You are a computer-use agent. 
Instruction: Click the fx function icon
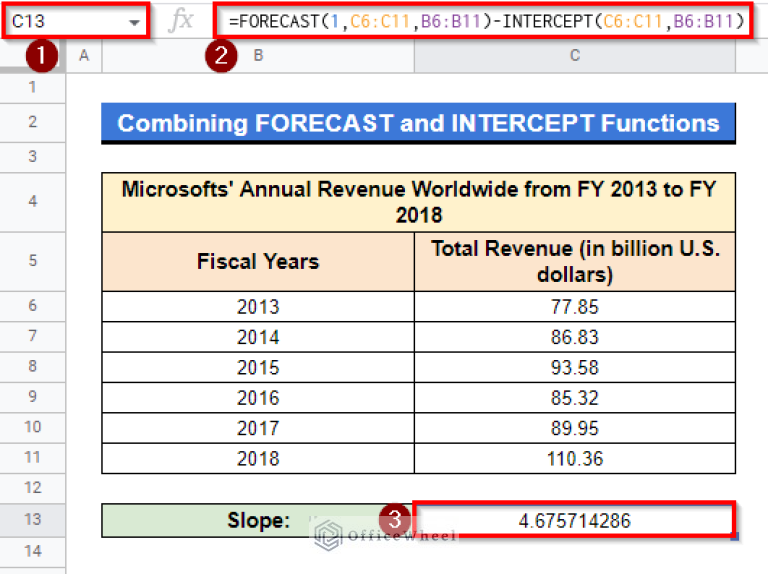pyautogui.click(x=181, y=21)
